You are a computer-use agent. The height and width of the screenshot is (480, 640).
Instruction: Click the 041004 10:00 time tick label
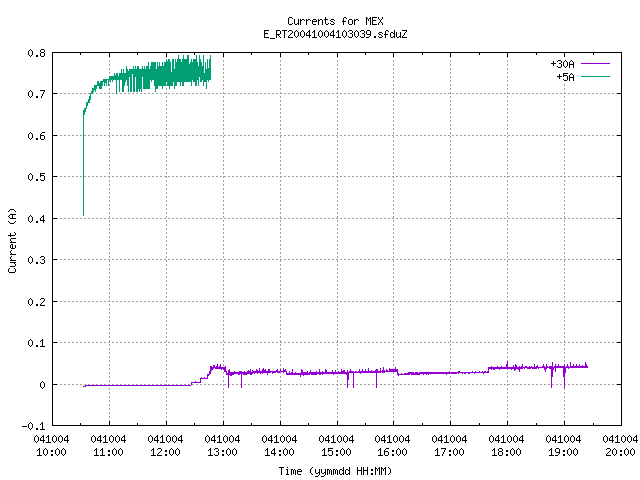point(51,446)
